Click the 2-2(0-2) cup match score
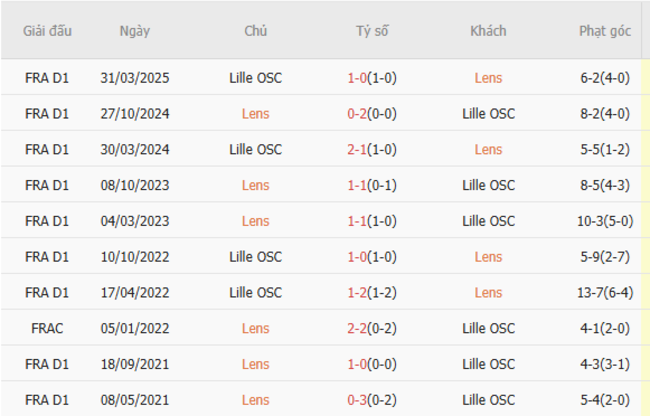This screenshot has width=650, height=416. 372,328
